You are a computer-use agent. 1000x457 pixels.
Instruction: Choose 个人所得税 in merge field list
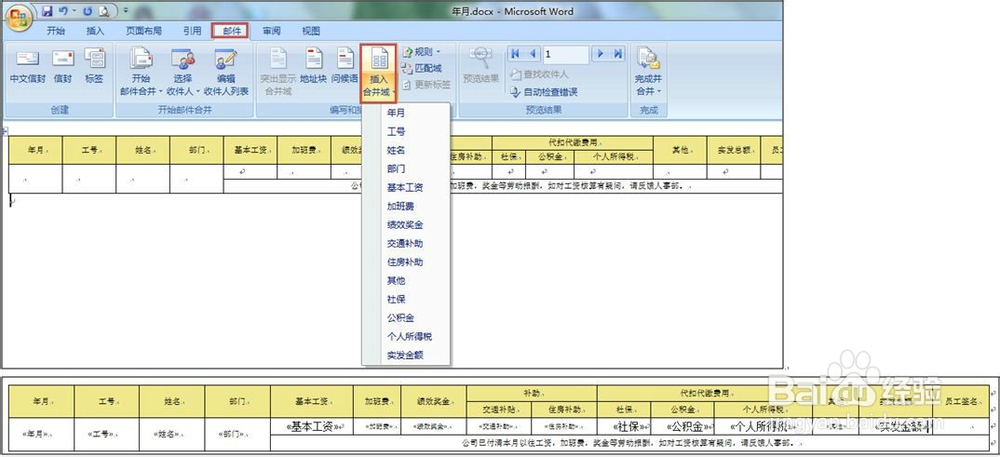pos(409,337)
